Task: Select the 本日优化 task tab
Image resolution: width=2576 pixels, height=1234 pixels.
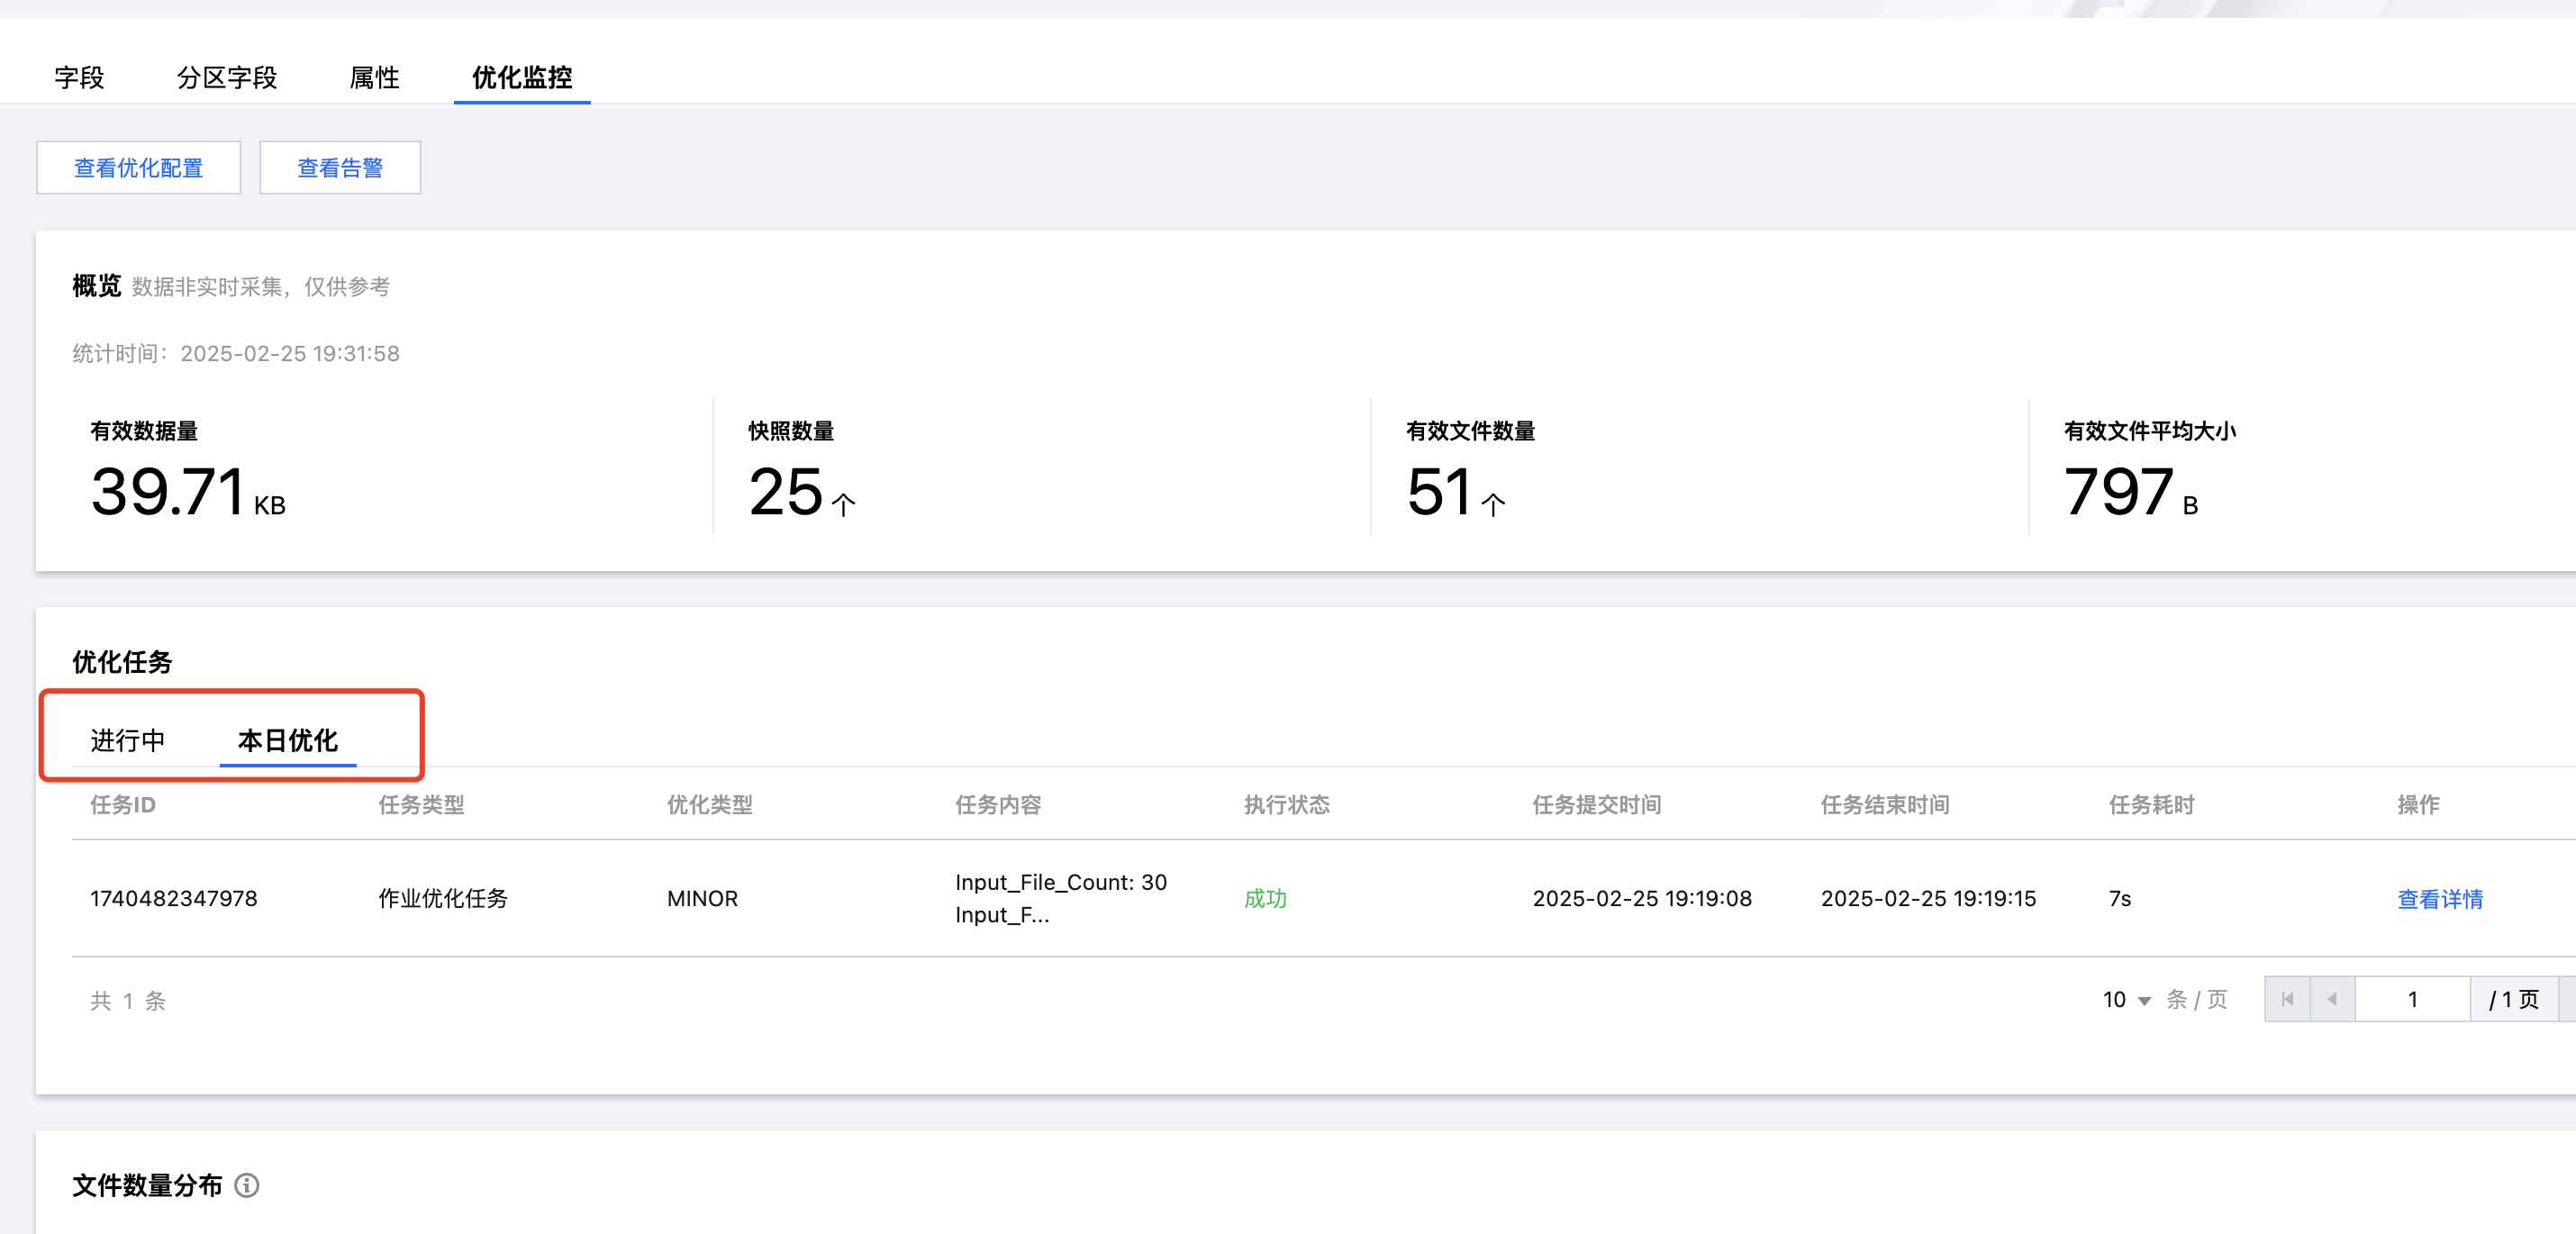Action: coord(288,740)
